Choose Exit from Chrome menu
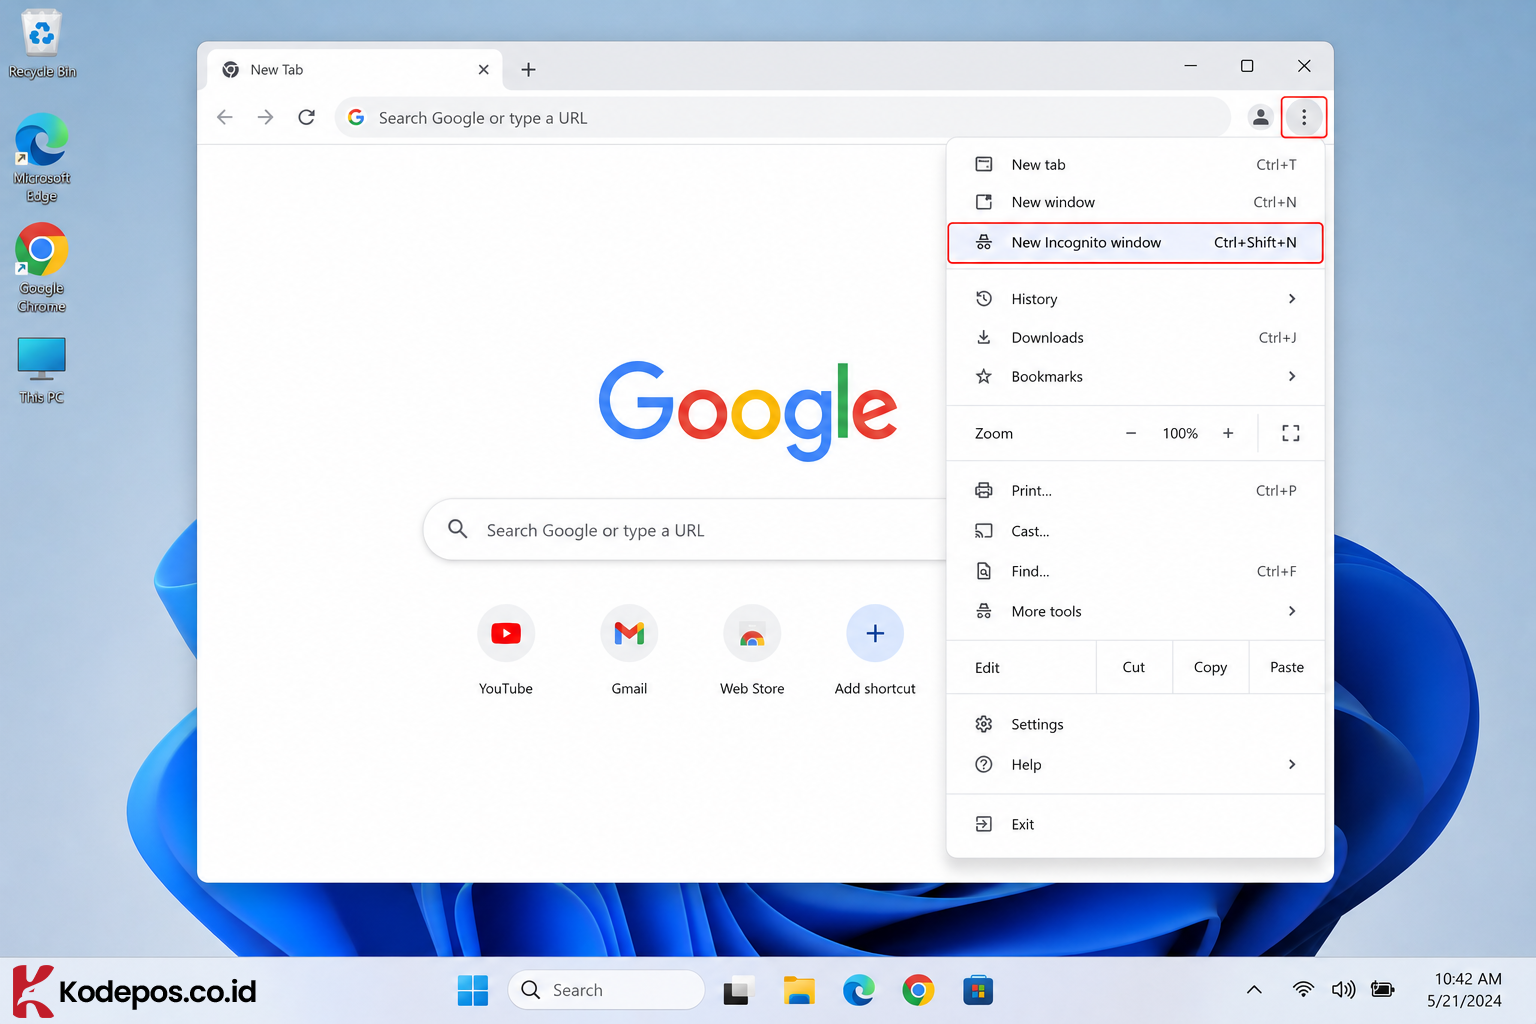 pyautogui.click(x=1135, y=824)
